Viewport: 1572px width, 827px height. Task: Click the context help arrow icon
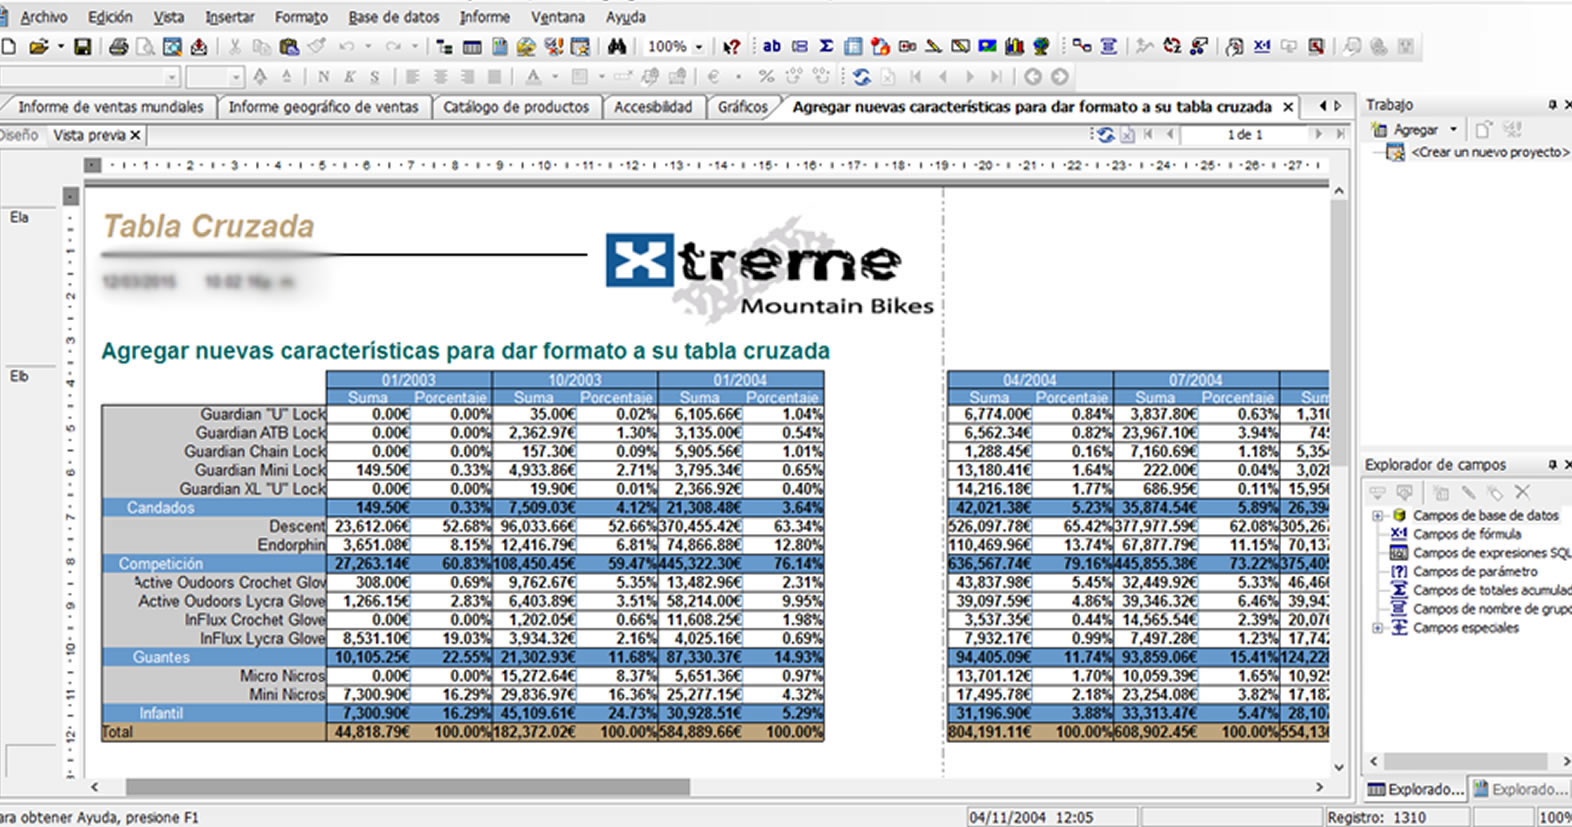pyautogui.click(x=732, y=47)
